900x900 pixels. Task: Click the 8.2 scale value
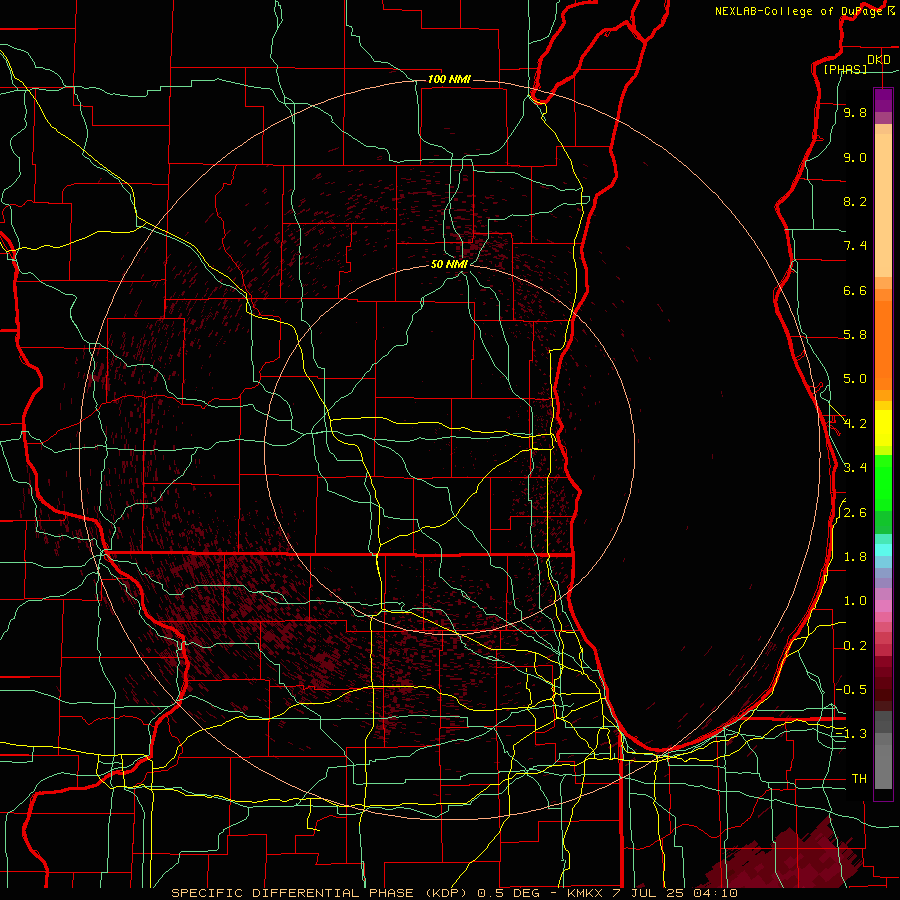(855, 201)
